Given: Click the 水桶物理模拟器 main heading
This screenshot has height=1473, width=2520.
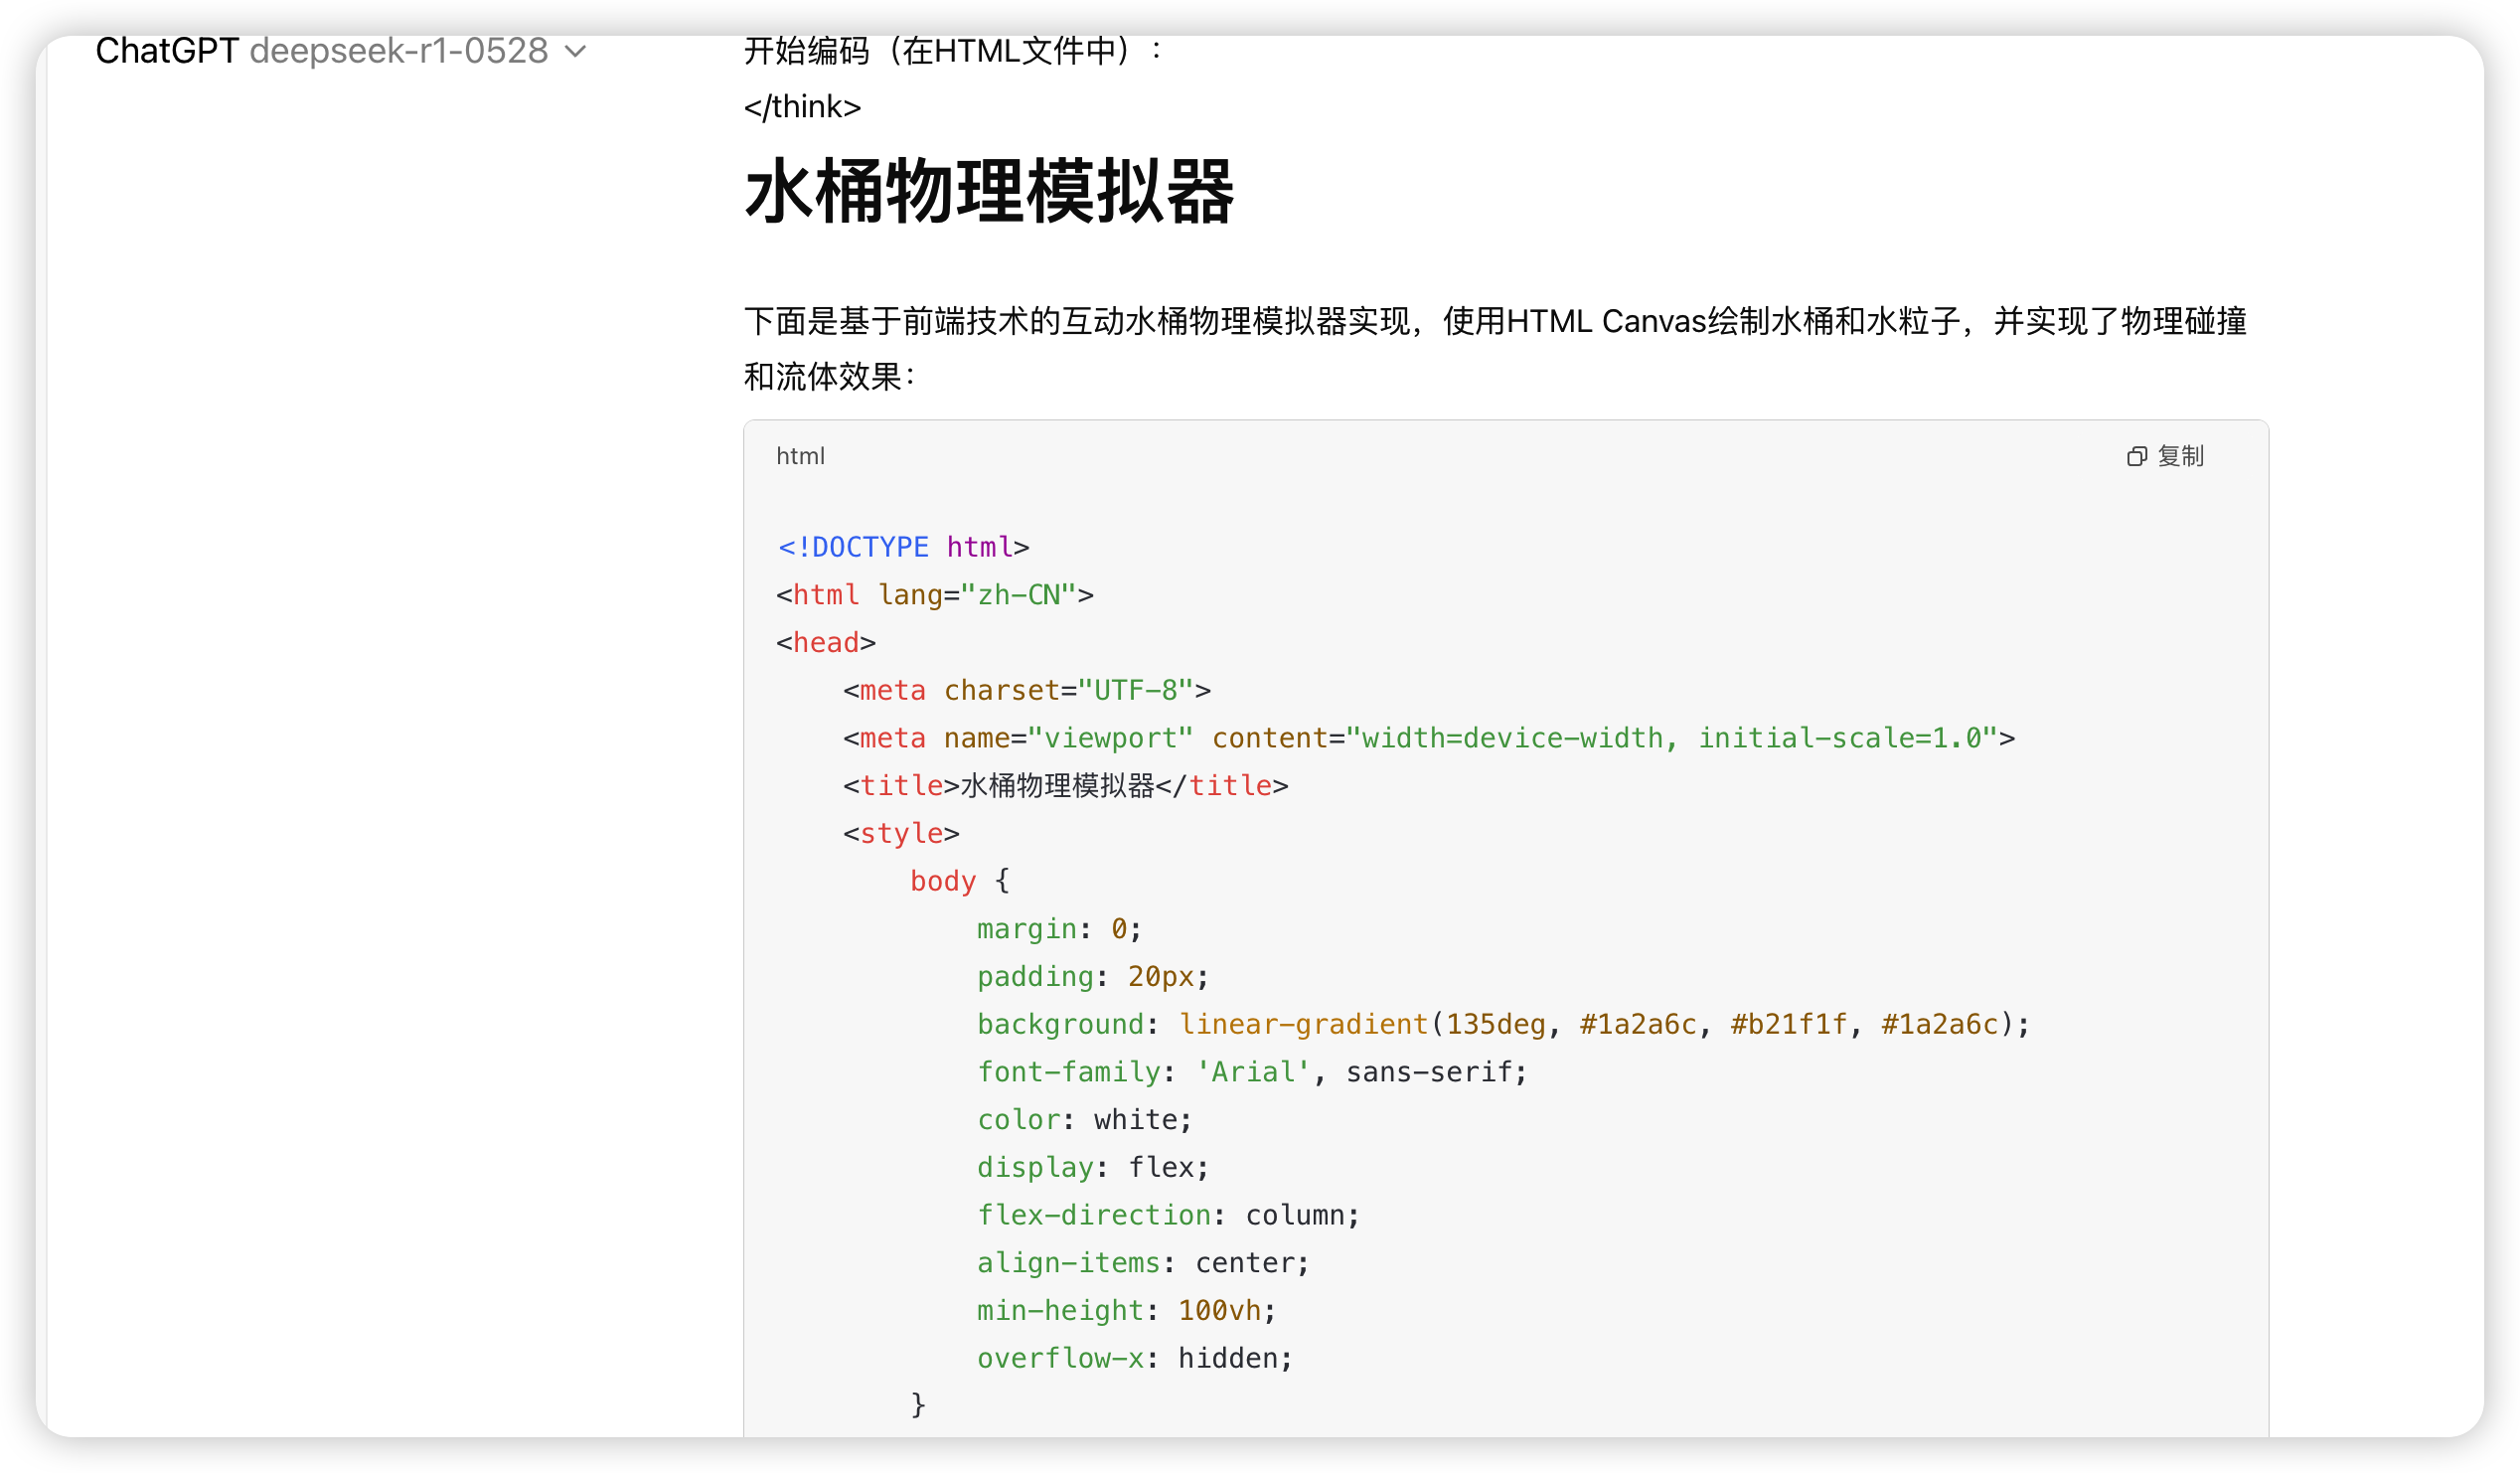Looking at the screenshot, I should point(988,192).
